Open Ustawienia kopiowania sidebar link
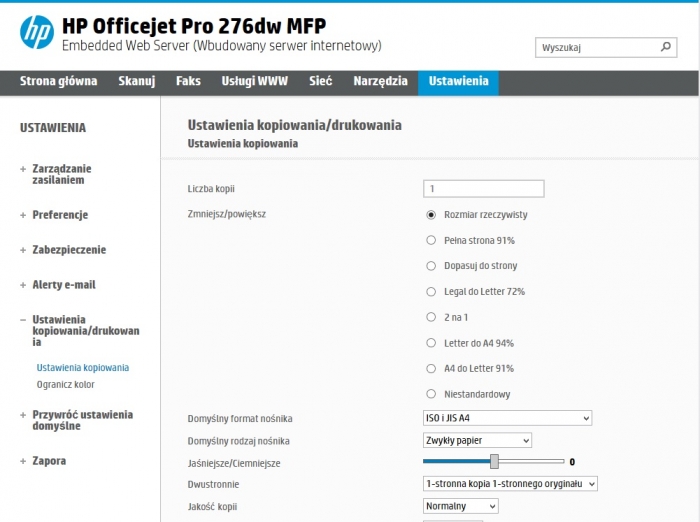 click(x=83, y=368)
